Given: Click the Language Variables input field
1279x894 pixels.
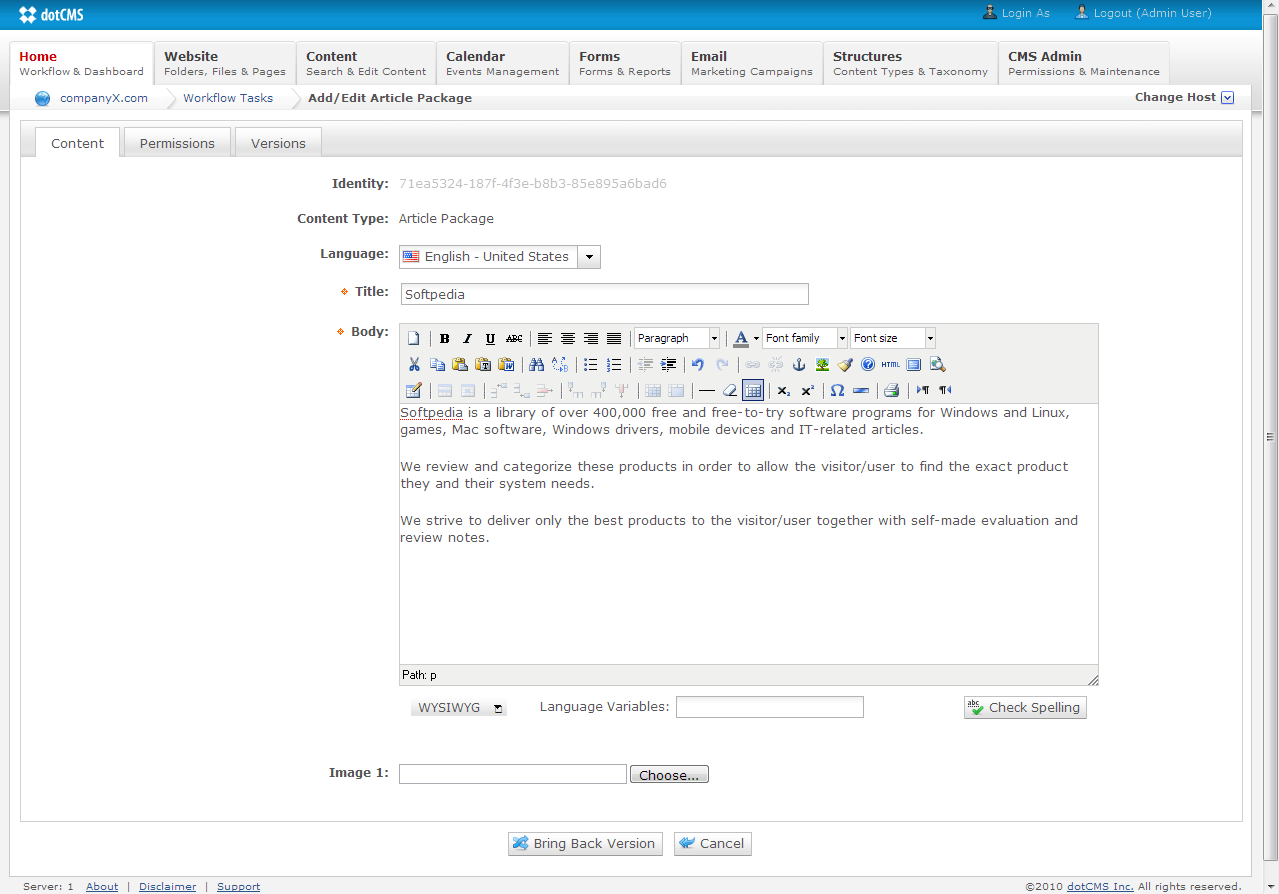Looking at the screenshot, I should click(x=770, y=707).
